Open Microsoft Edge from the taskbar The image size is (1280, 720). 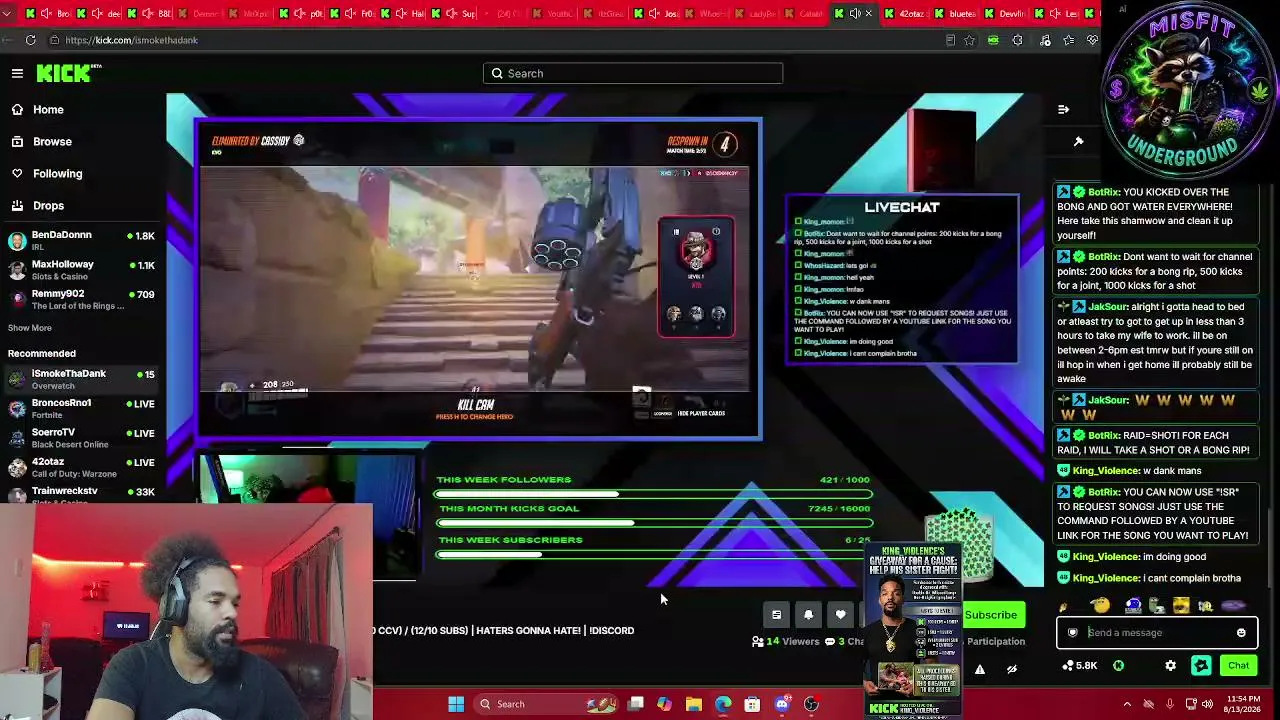click(723, 704)
